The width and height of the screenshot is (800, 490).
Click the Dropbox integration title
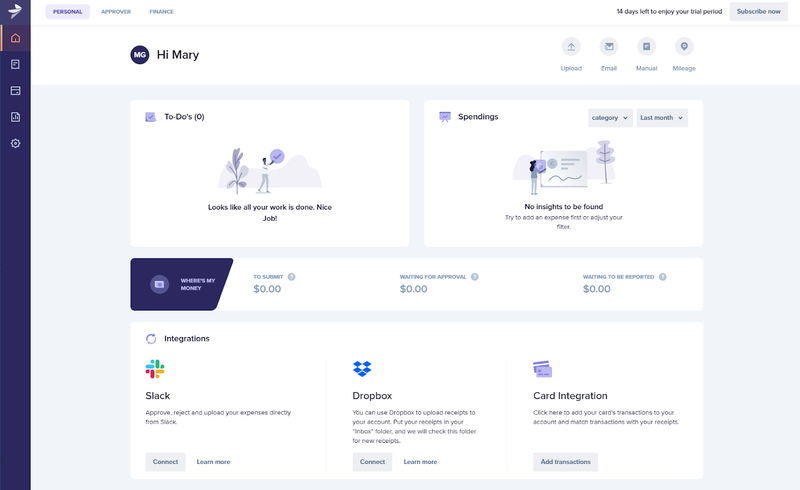point(372,396)
